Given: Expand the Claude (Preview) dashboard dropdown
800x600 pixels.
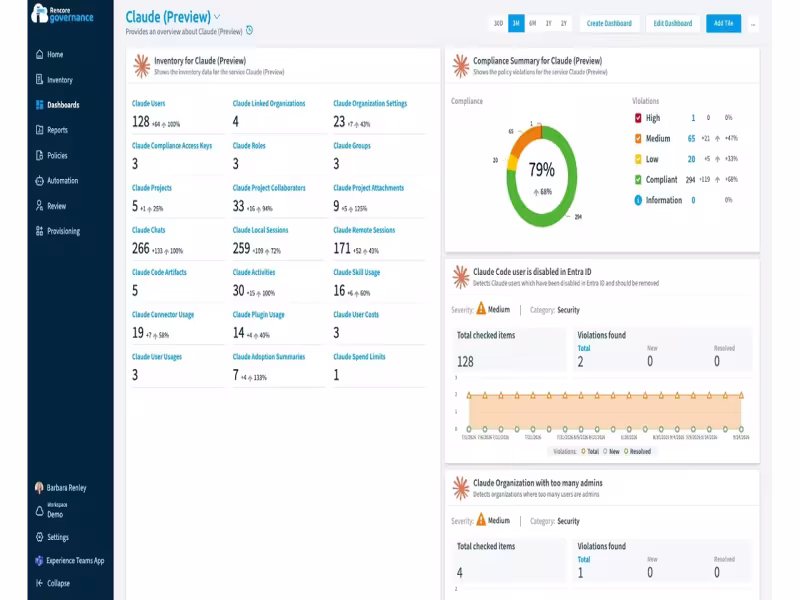Looking at the screenshot, I should point(217,17).
